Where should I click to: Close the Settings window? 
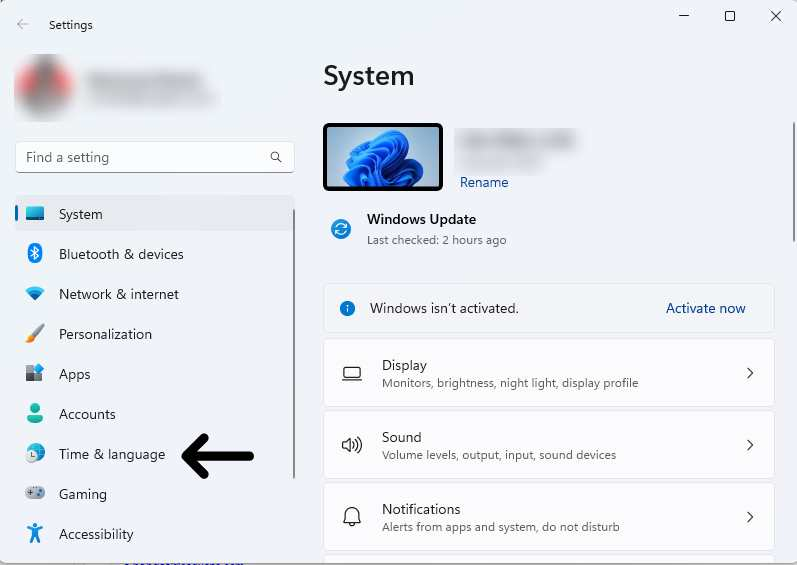776,16
